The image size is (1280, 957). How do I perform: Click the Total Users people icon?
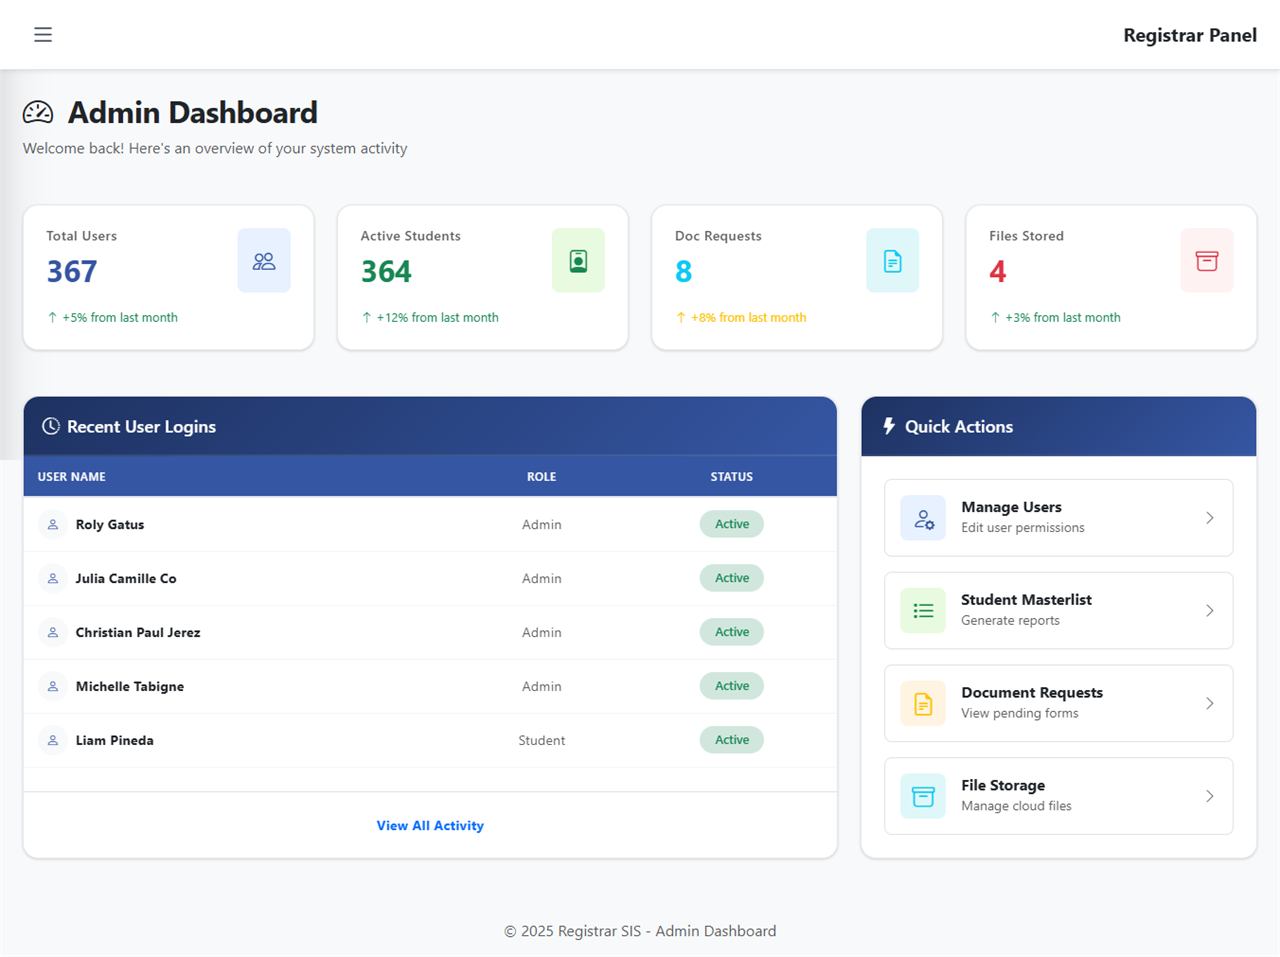tap(264, 261)
